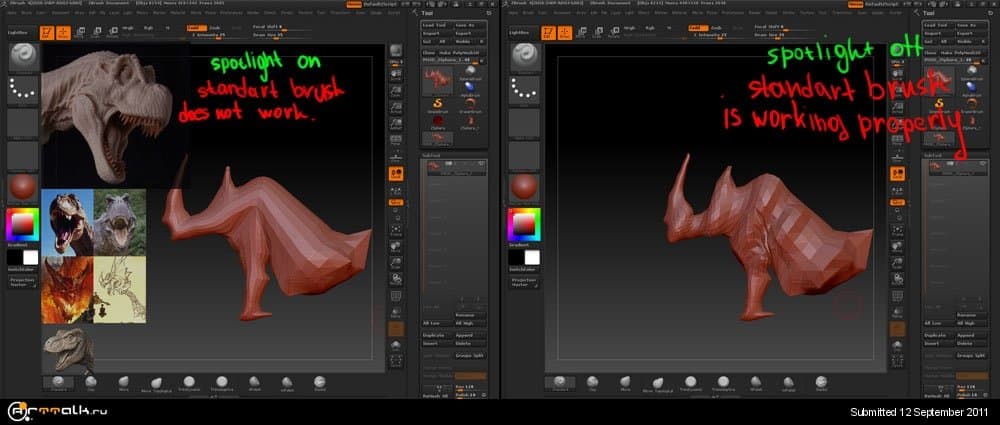Image resolution: width=1000 pixels, height=425 pixels.
Task: Choose the hPolish brush in left window
Action: [287, 382]
